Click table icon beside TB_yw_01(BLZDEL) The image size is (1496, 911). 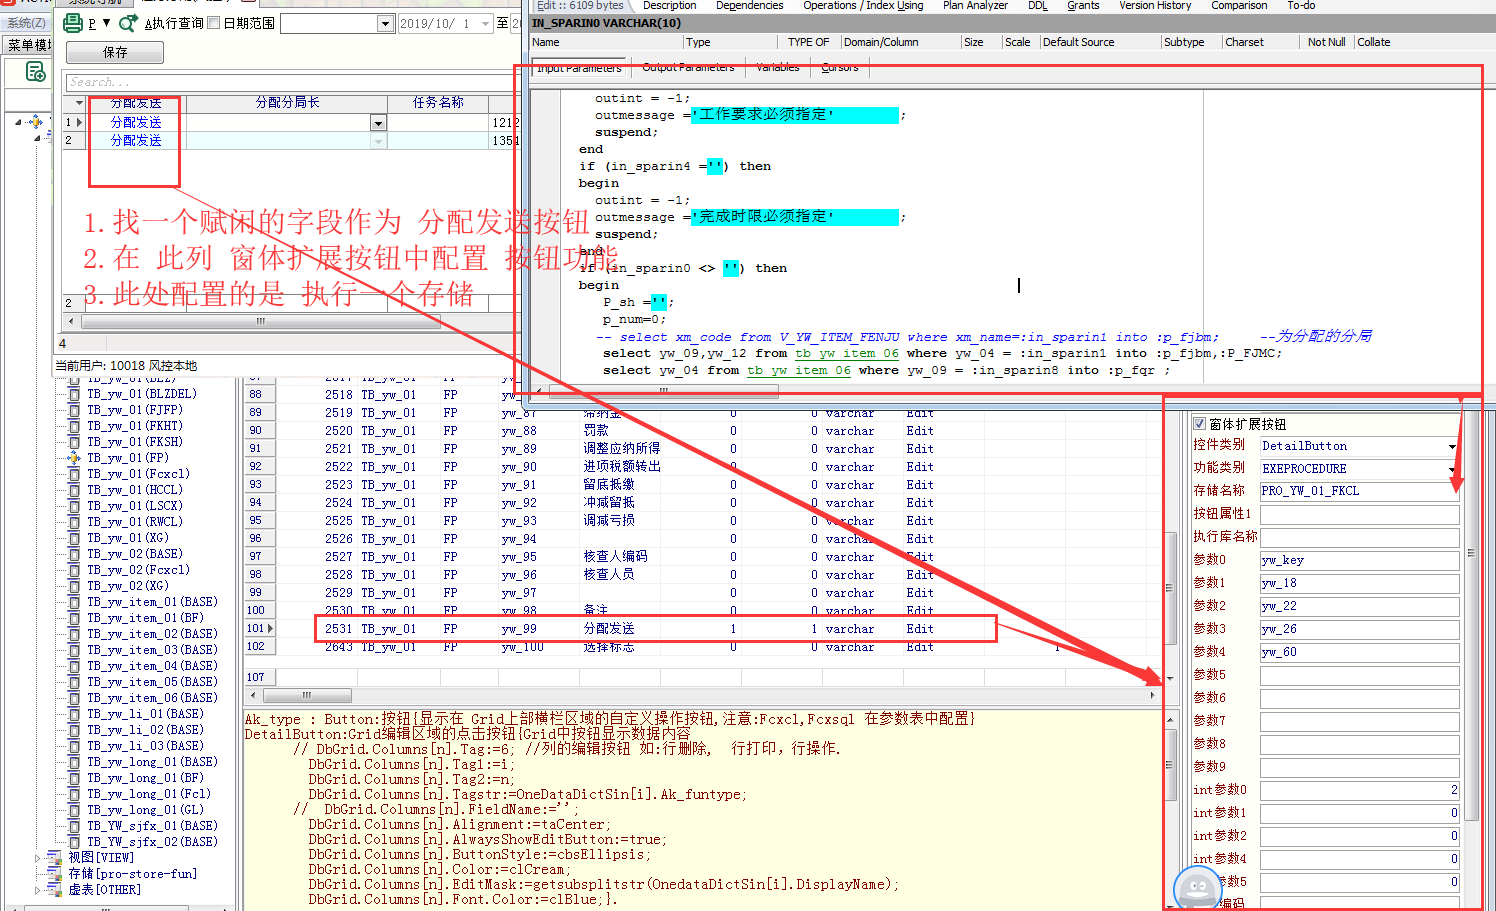click(74, 394)
